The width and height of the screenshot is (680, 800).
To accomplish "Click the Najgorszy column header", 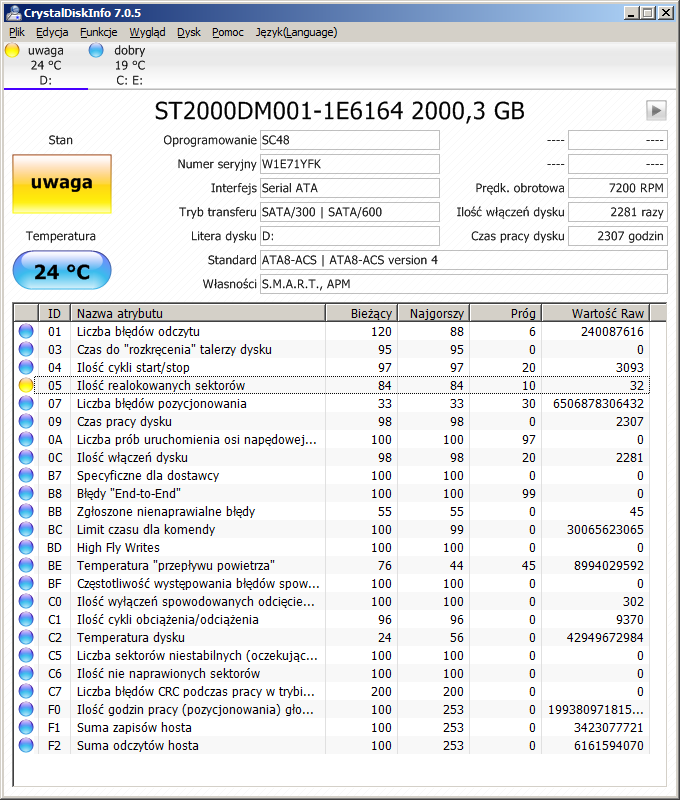I will pos(433,313).
